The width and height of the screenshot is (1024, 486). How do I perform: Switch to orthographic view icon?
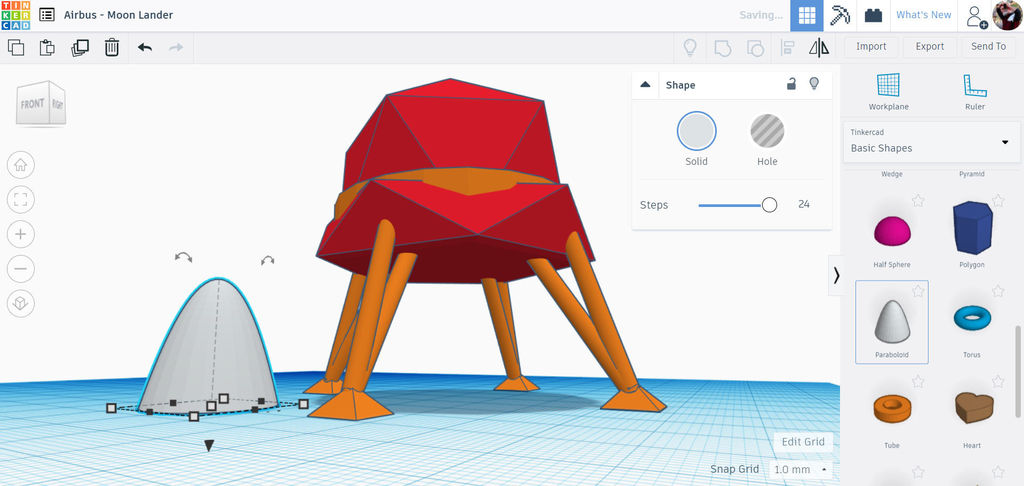(x=20, y=303)
